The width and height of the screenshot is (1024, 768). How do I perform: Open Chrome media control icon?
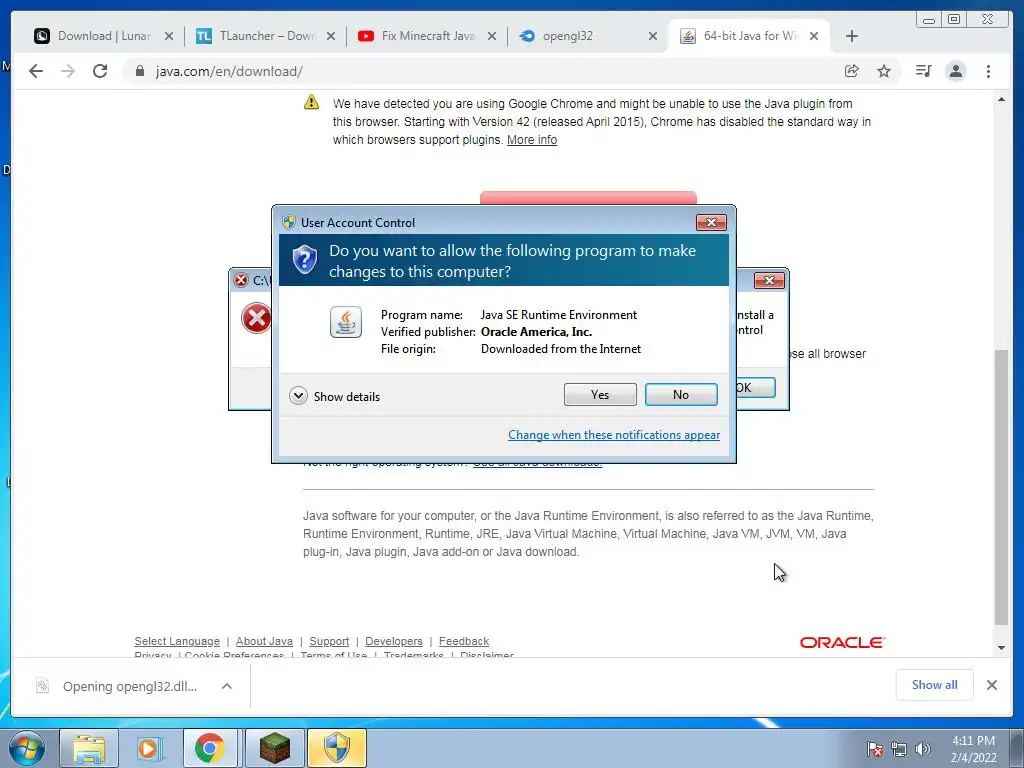[923, 71]
